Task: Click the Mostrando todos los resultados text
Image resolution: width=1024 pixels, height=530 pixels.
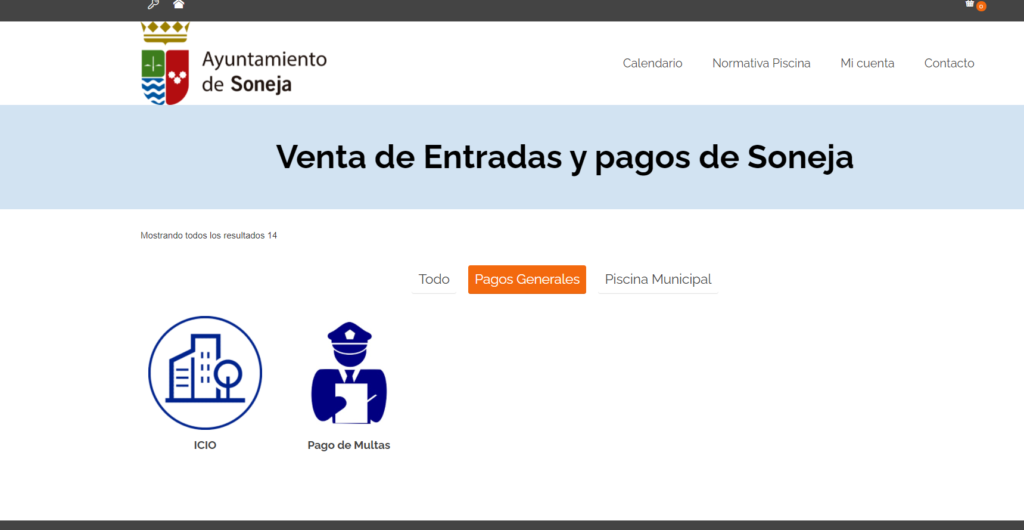Action: [x=208, y=236]
